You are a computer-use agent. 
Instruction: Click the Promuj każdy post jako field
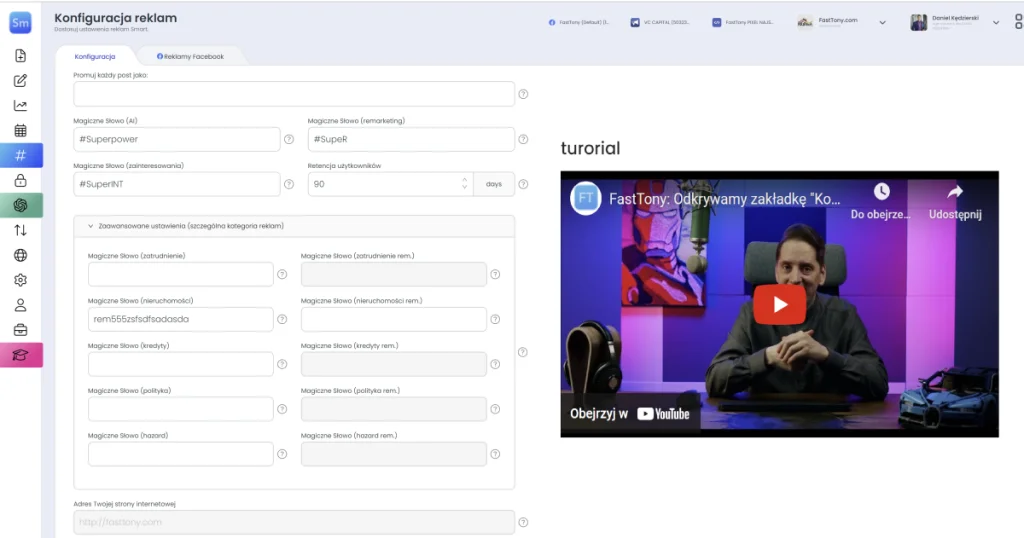pyautogui.click(x=294, y=94)
